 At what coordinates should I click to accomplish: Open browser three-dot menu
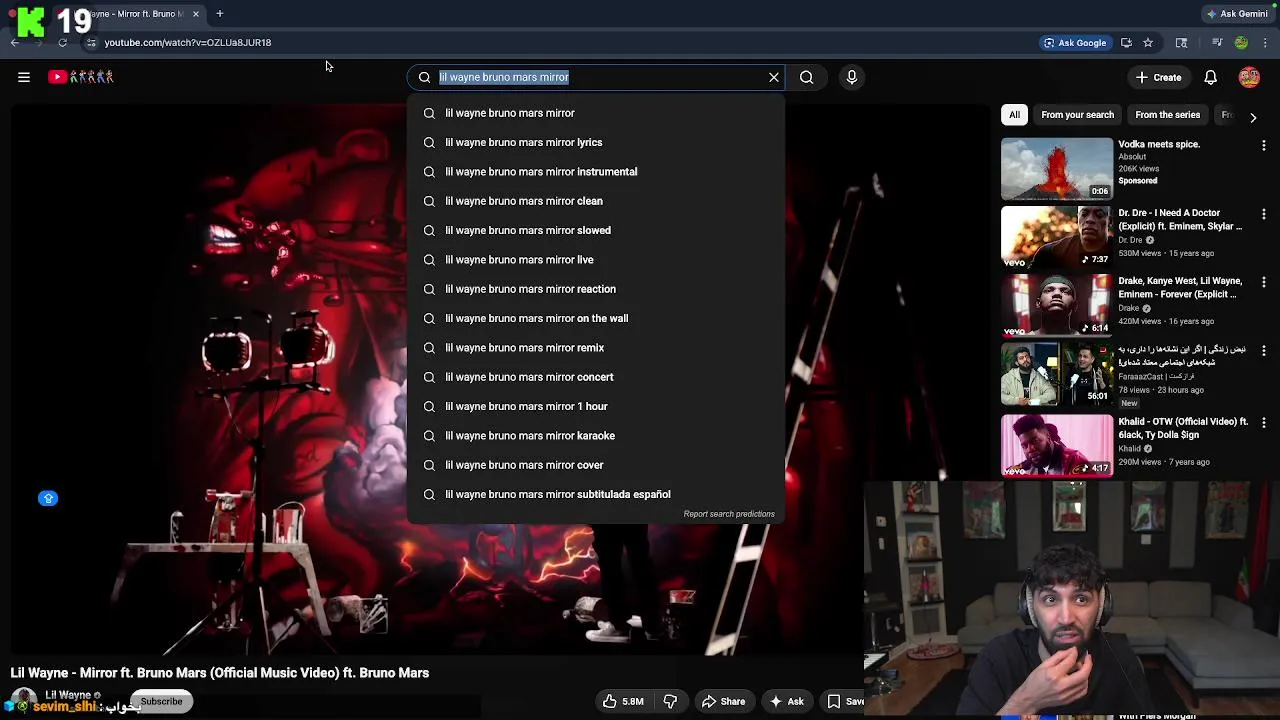[1266, 43]
